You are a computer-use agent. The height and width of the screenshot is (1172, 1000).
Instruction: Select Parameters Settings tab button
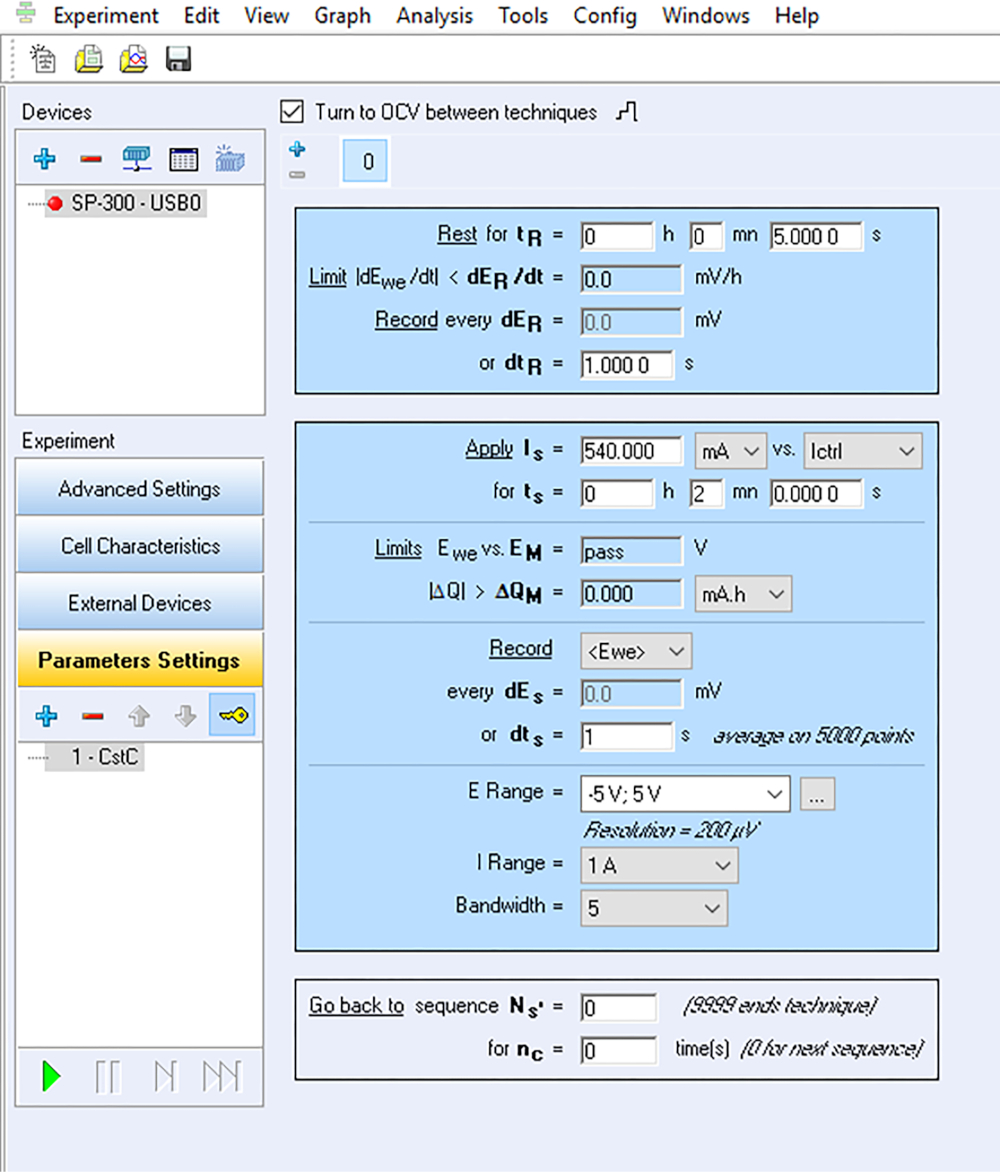click(x=140, y=660)
